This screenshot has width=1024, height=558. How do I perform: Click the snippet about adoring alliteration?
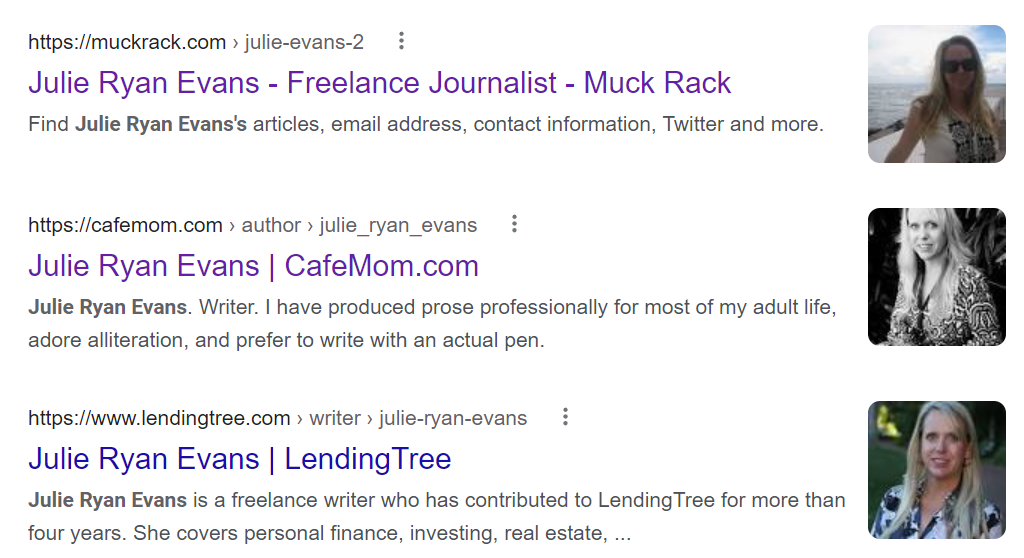(432, 323)
